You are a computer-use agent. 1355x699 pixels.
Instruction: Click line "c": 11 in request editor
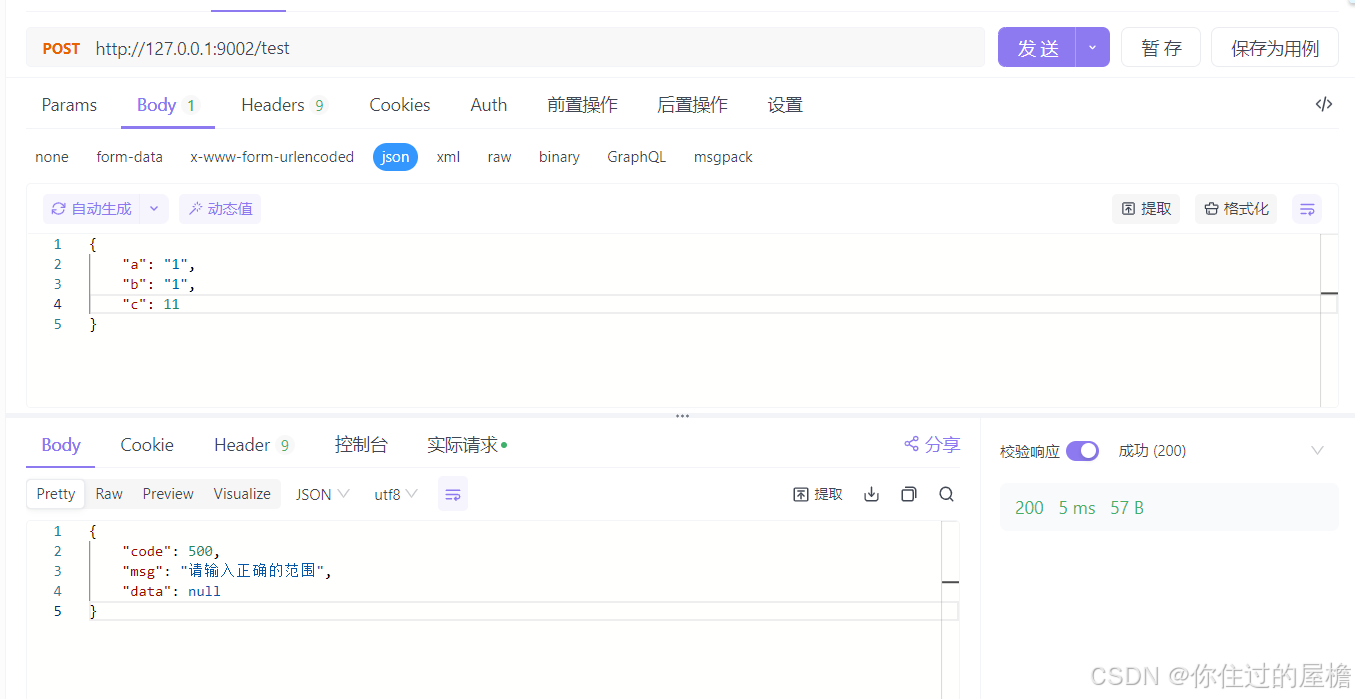point(150,304)
